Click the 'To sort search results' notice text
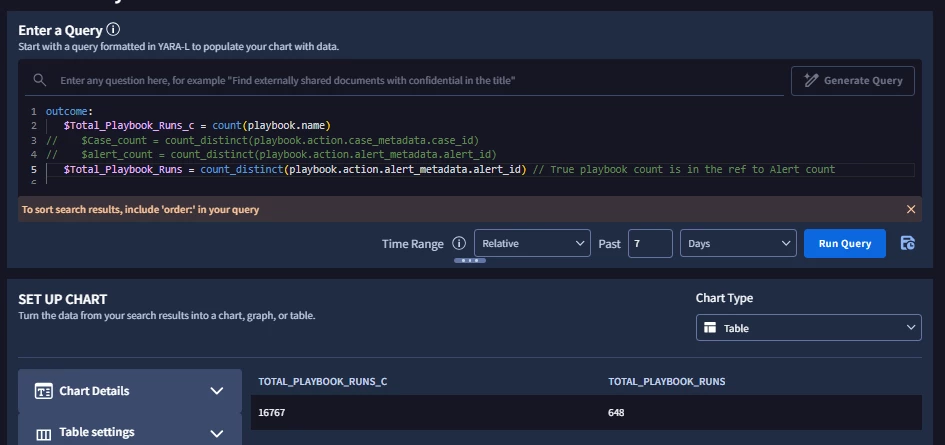The height and width of the screenshot is (445, 945). [x=140, y=210]
